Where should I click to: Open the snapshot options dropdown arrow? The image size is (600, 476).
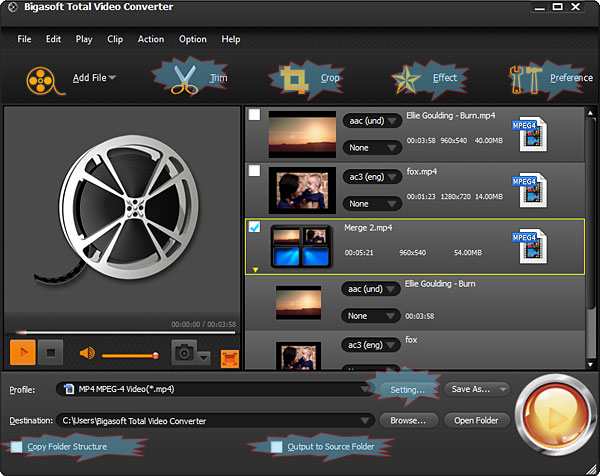click(204, 358)
